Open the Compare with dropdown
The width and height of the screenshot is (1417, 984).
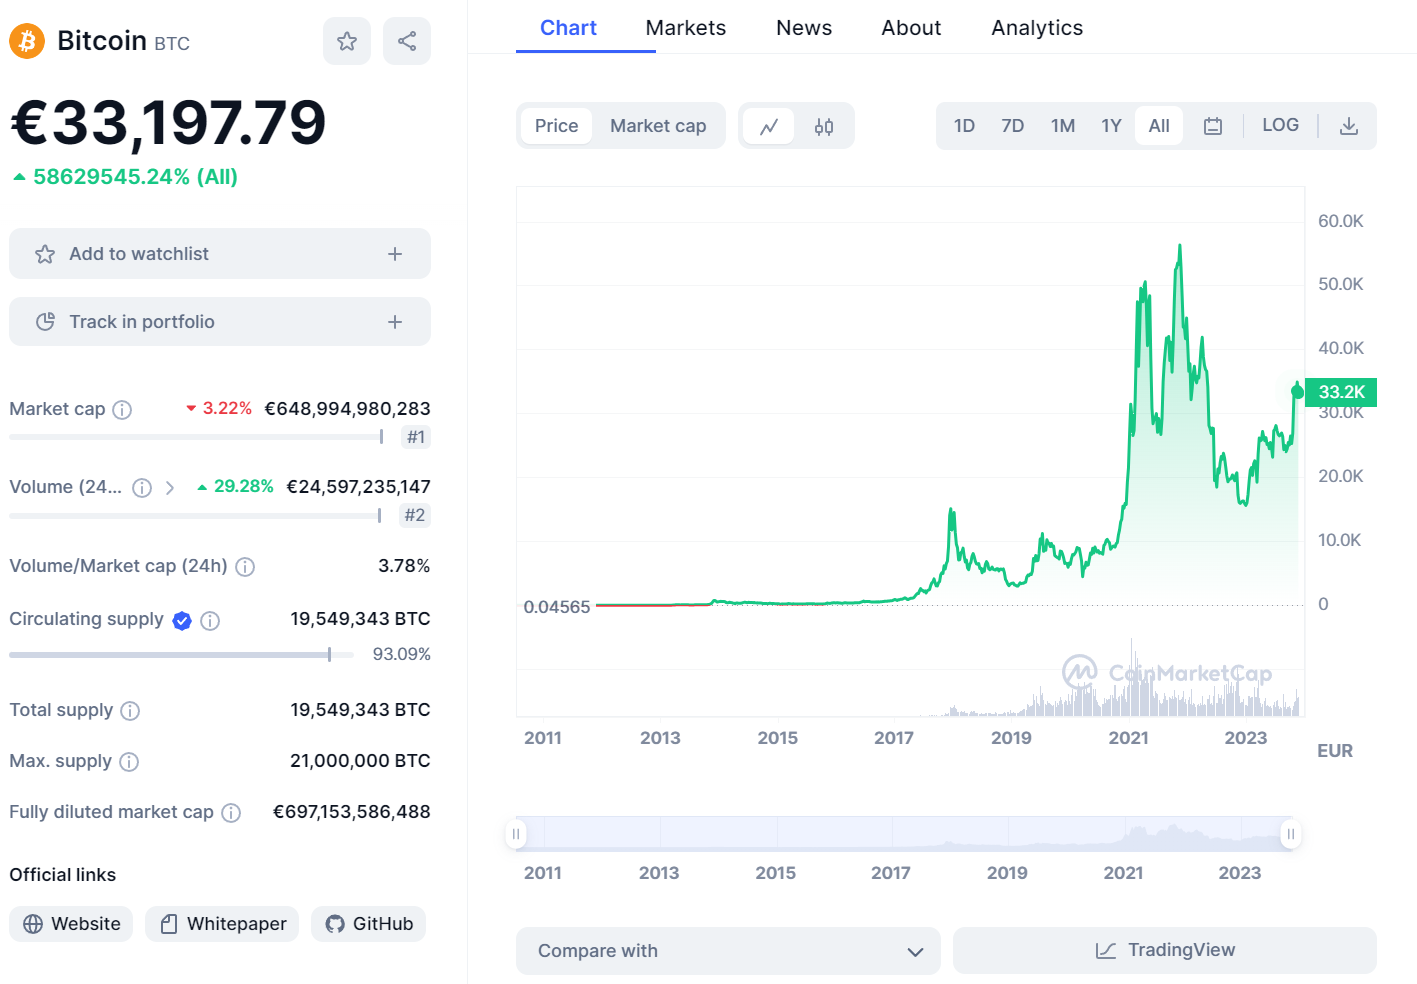coord(728,951)
